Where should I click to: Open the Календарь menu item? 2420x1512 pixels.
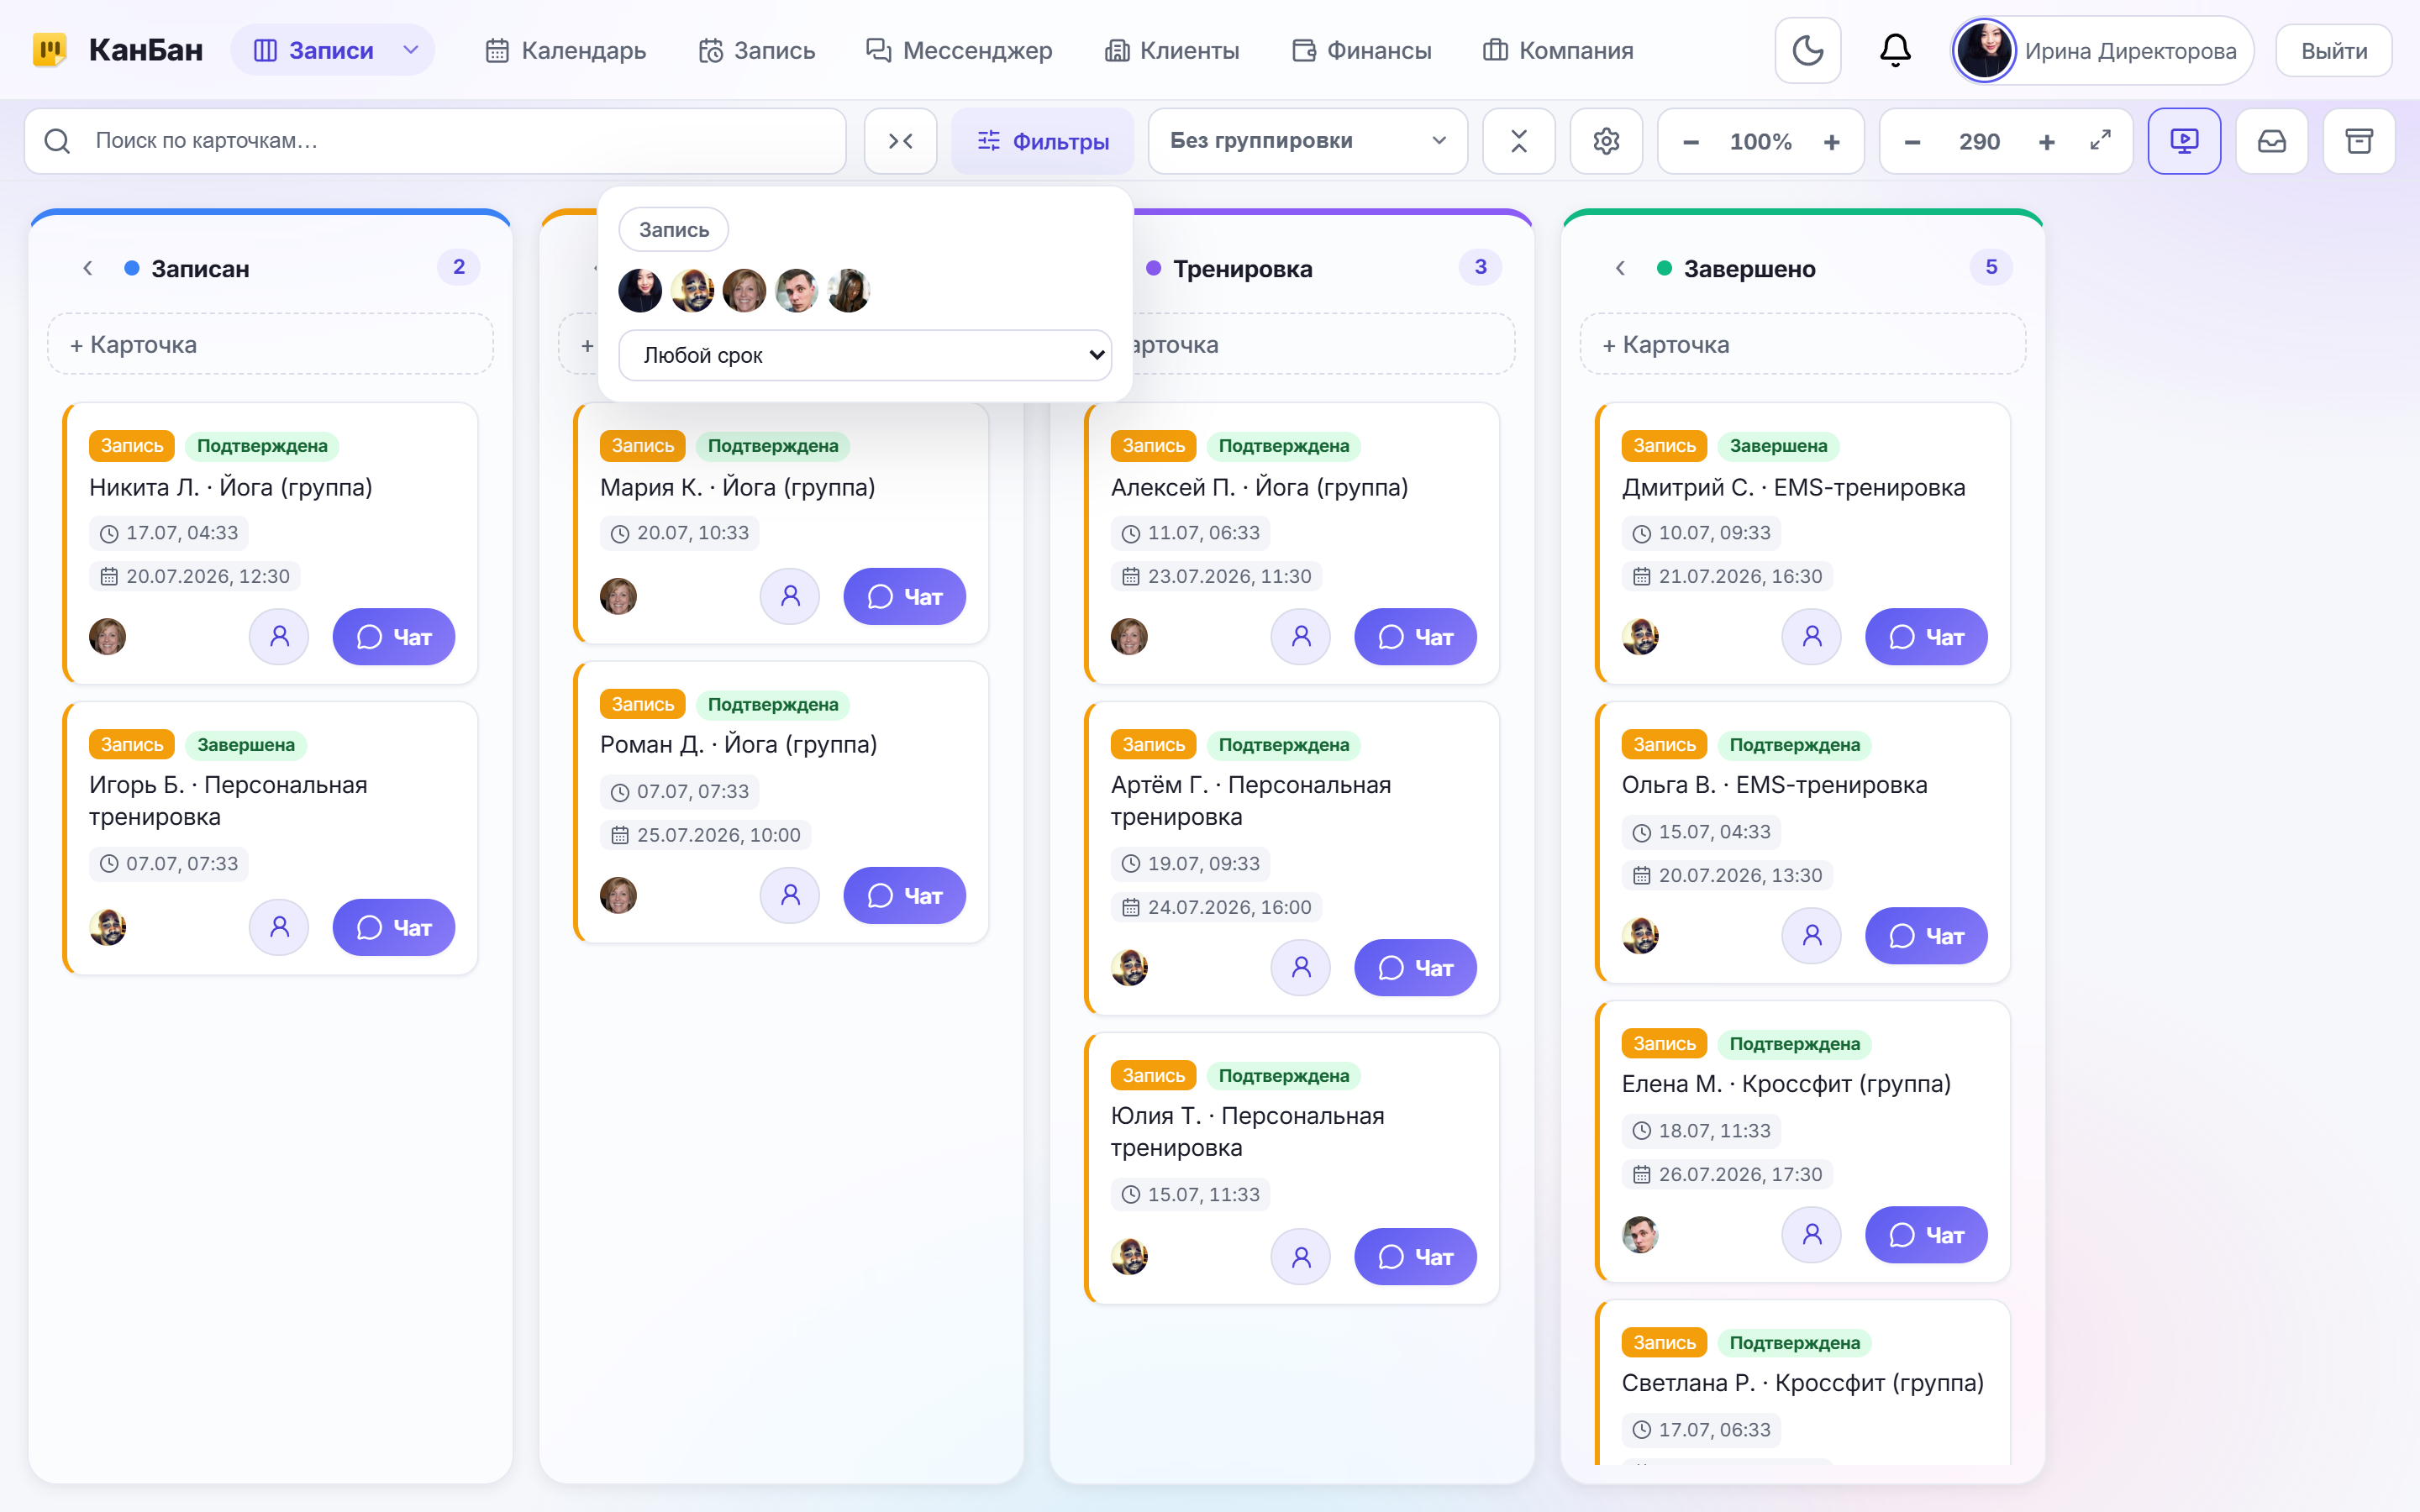click(x=566, y=50)
